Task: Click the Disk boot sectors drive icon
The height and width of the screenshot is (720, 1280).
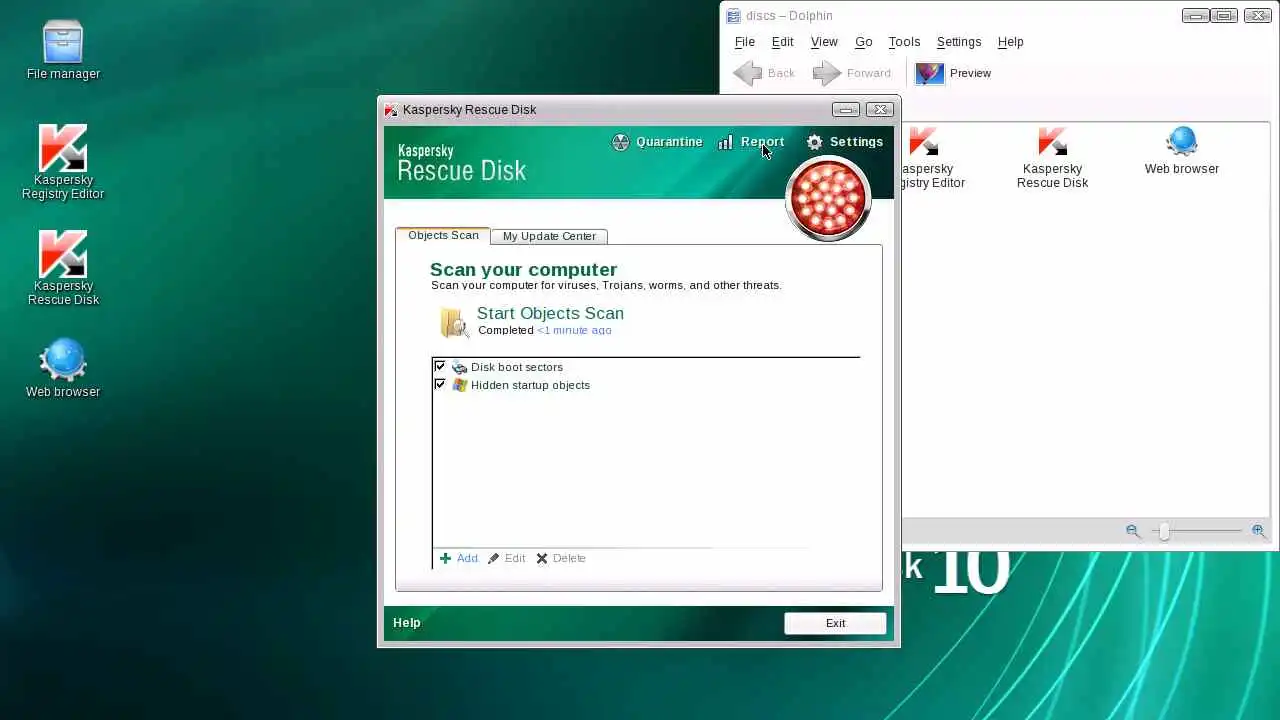Action: [459, 367]
